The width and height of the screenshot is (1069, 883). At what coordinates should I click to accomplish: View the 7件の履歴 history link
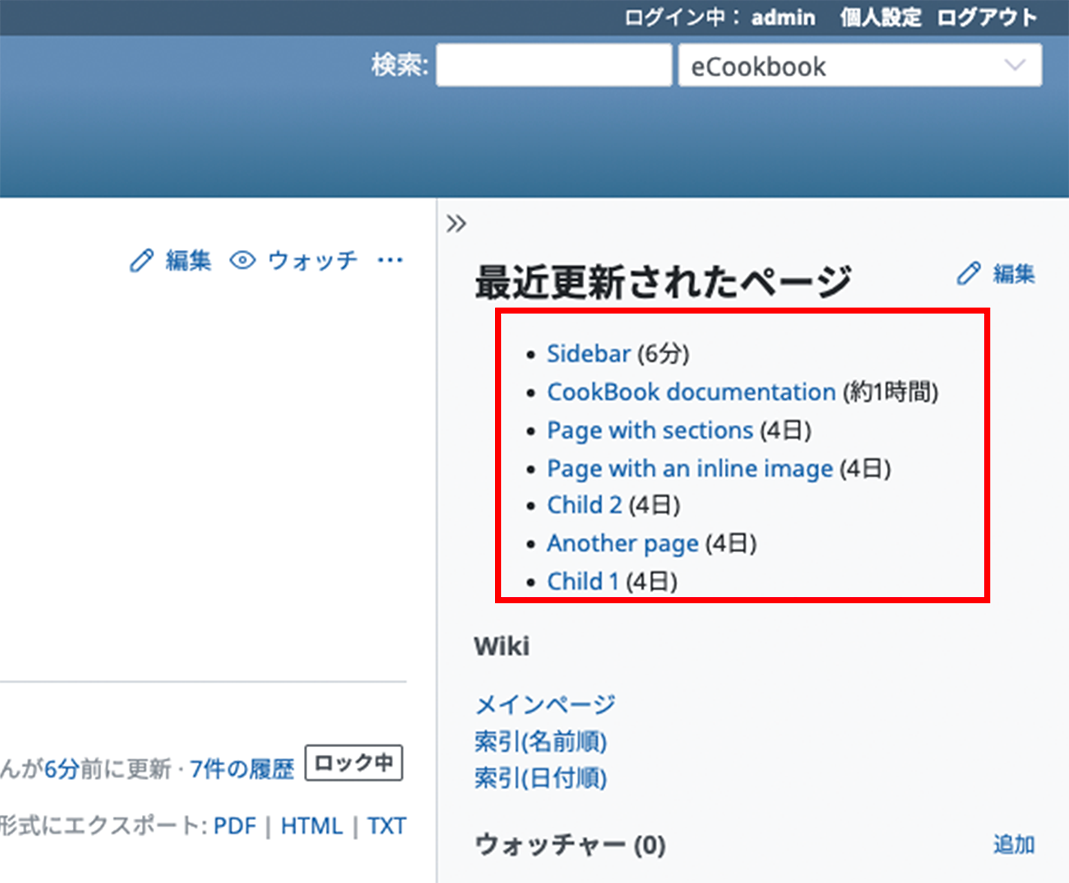pyautogui.click(x=242, y=768)
